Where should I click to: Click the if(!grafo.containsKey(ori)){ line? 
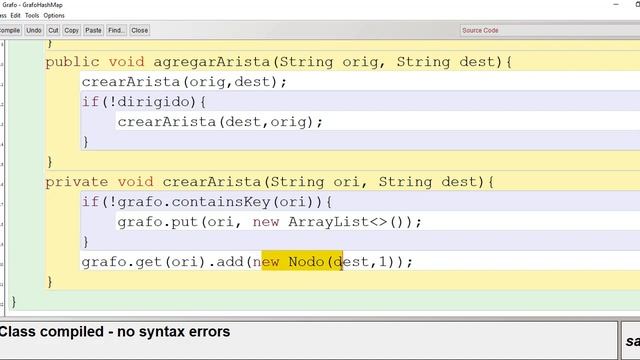point(207,202)
